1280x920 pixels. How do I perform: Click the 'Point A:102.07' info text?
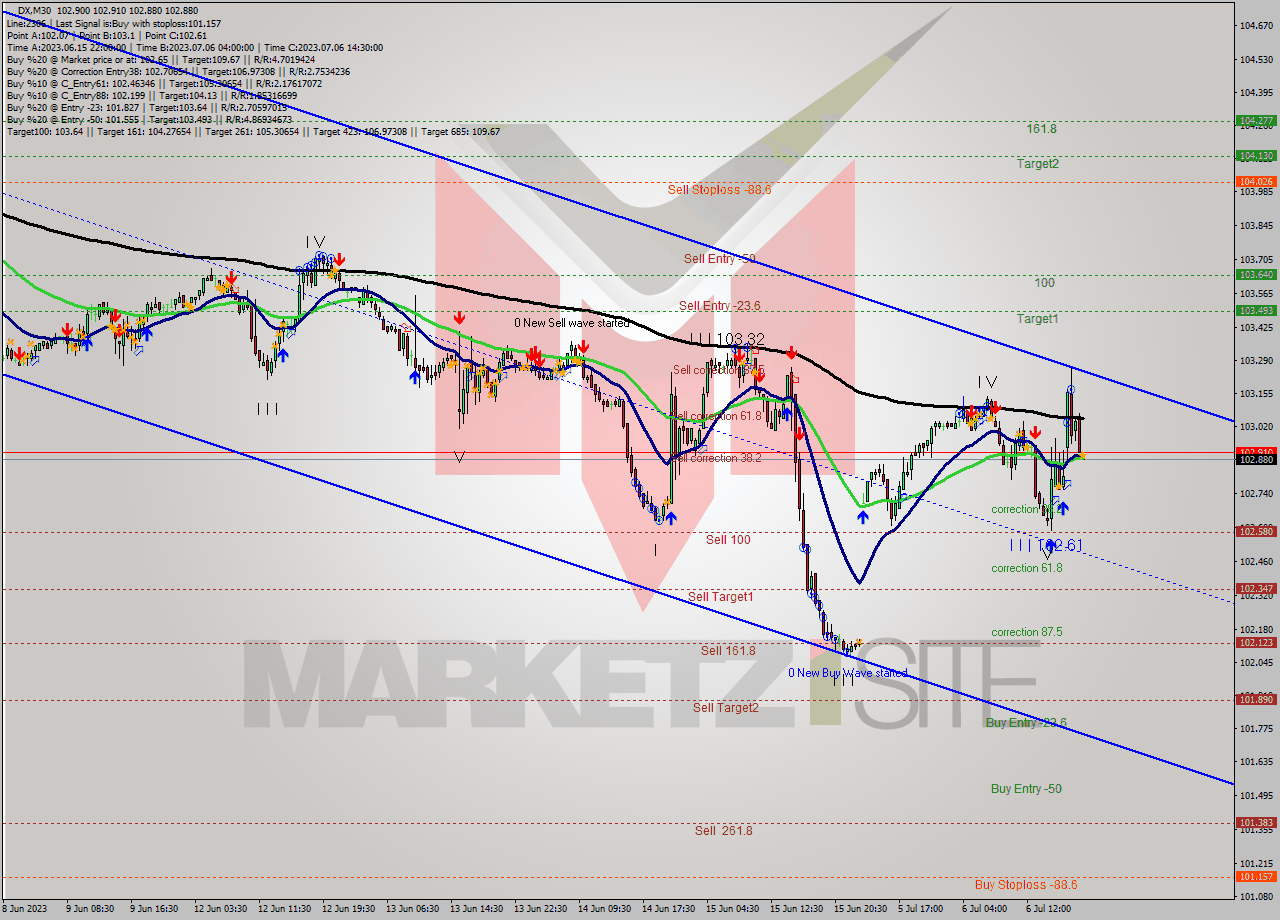39,35
